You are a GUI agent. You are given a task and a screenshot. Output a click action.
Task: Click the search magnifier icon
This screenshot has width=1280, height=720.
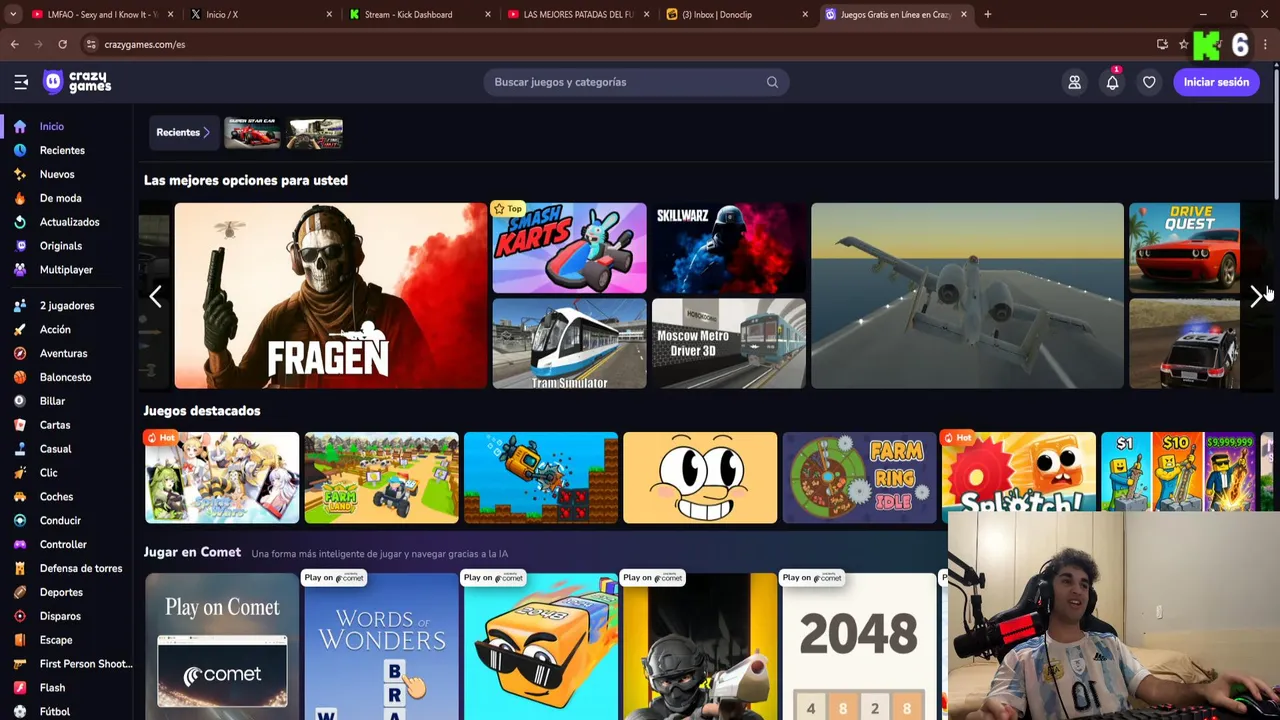[x=772, y=82]
